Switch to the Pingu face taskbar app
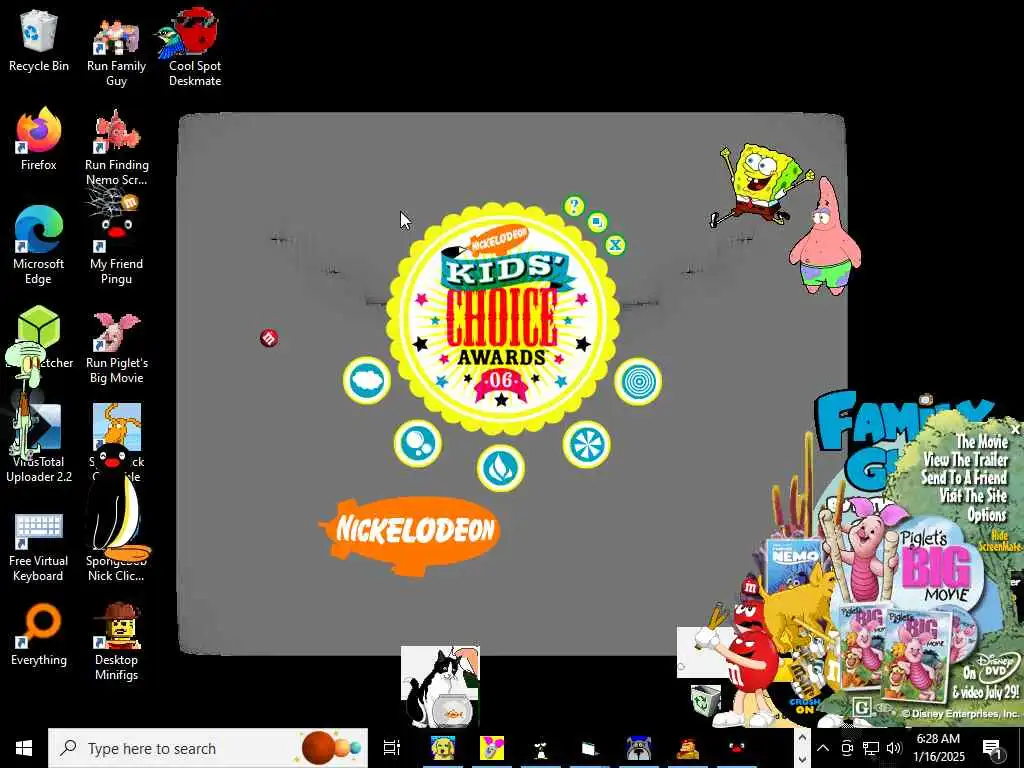The width and height of the screenshot is (1024, 768). 737,748
